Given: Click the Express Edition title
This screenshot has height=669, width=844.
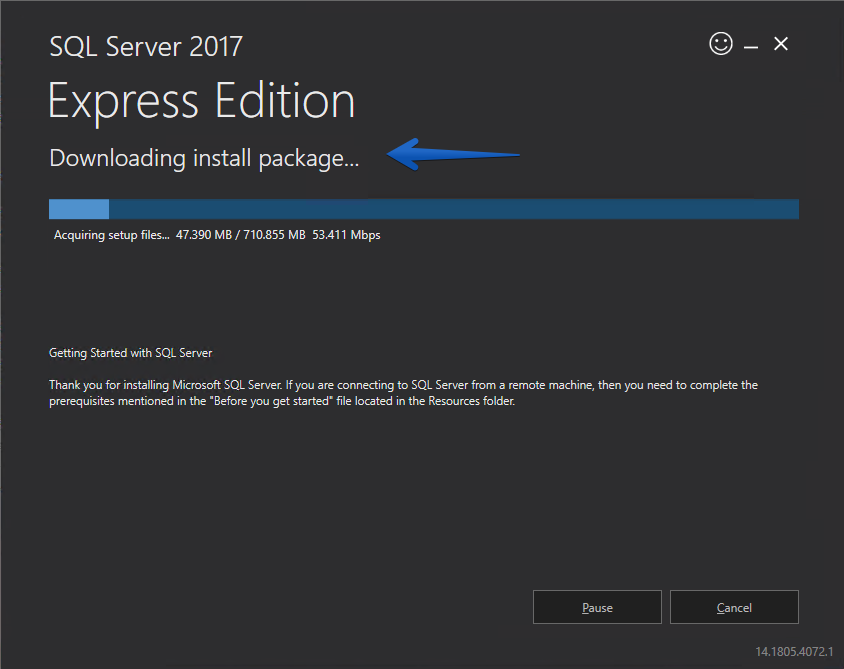Looking at the screenshot, I should (202, 101).
